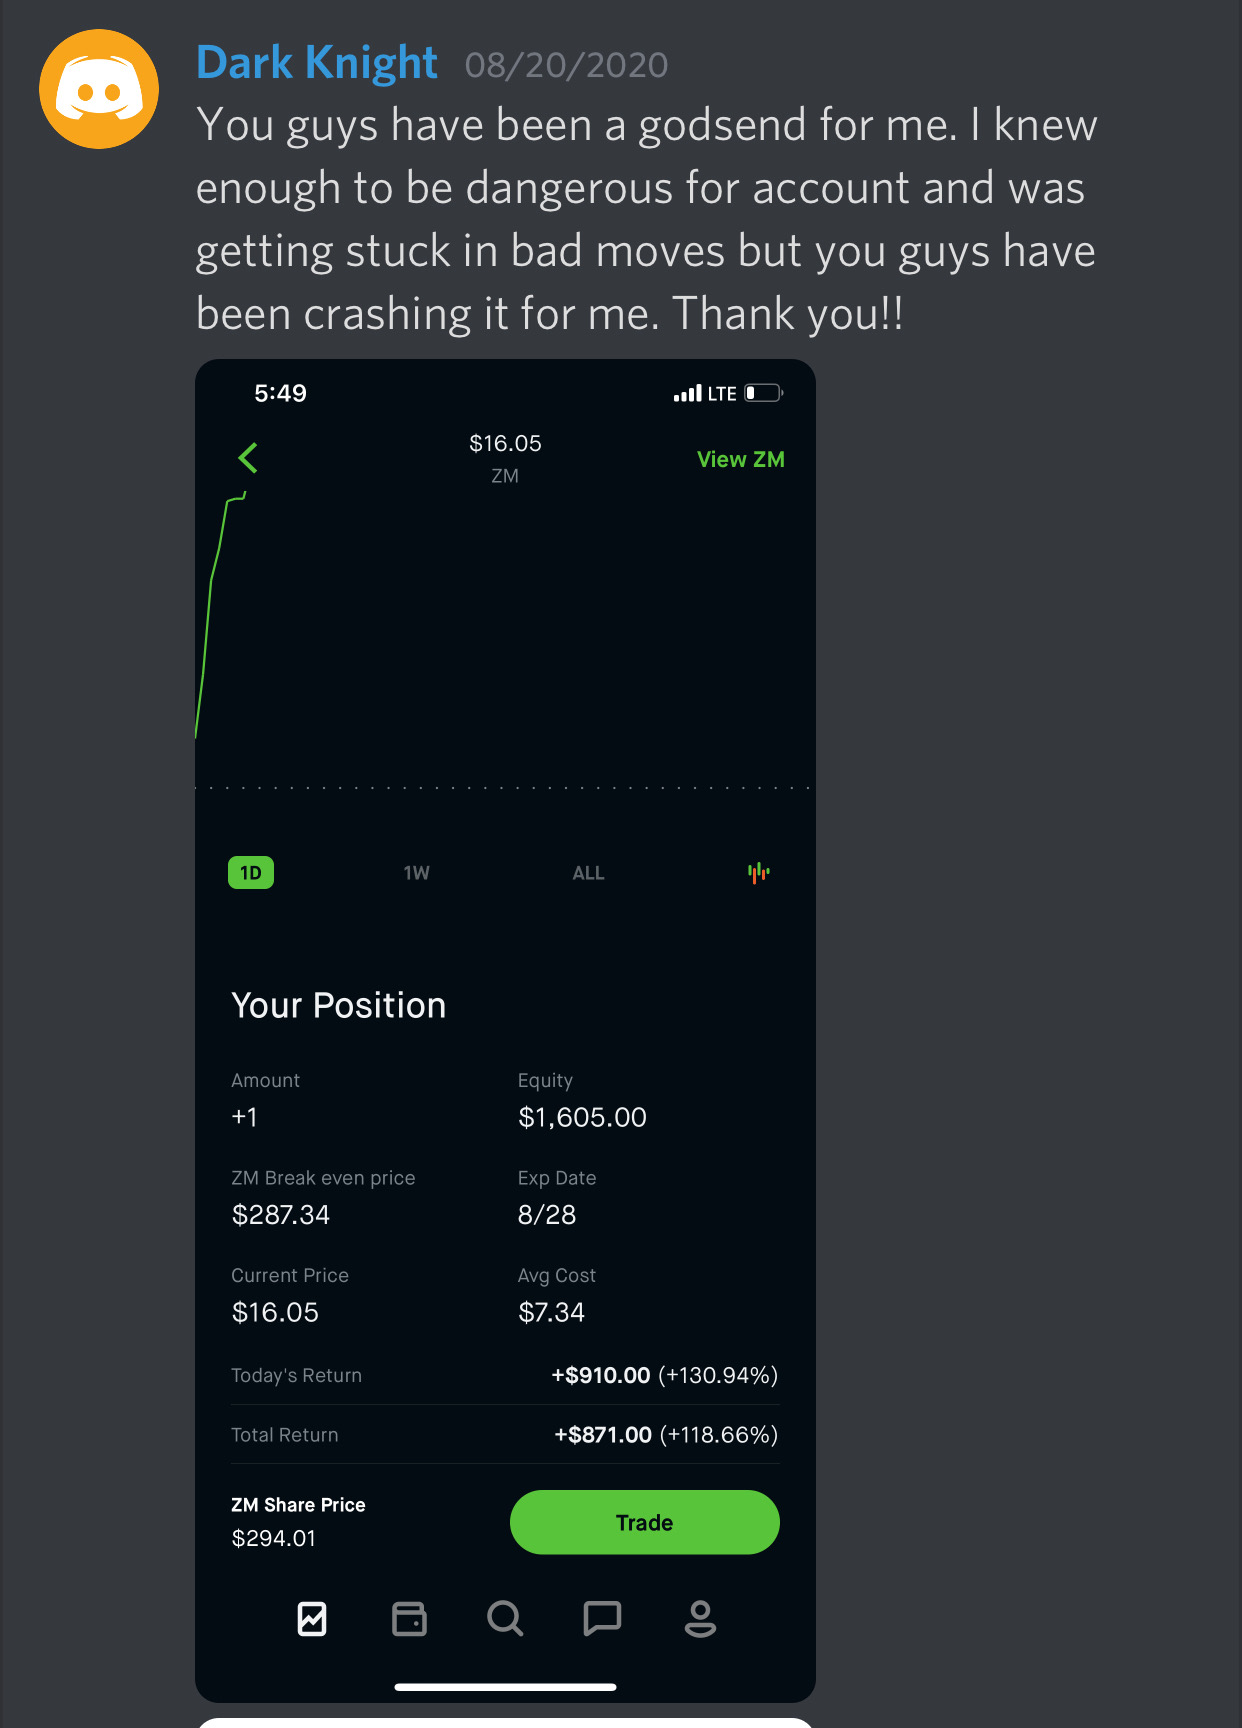Open the messages chat bubble tab
Screen dimensions: 1242x1728
click(602, 1618)
